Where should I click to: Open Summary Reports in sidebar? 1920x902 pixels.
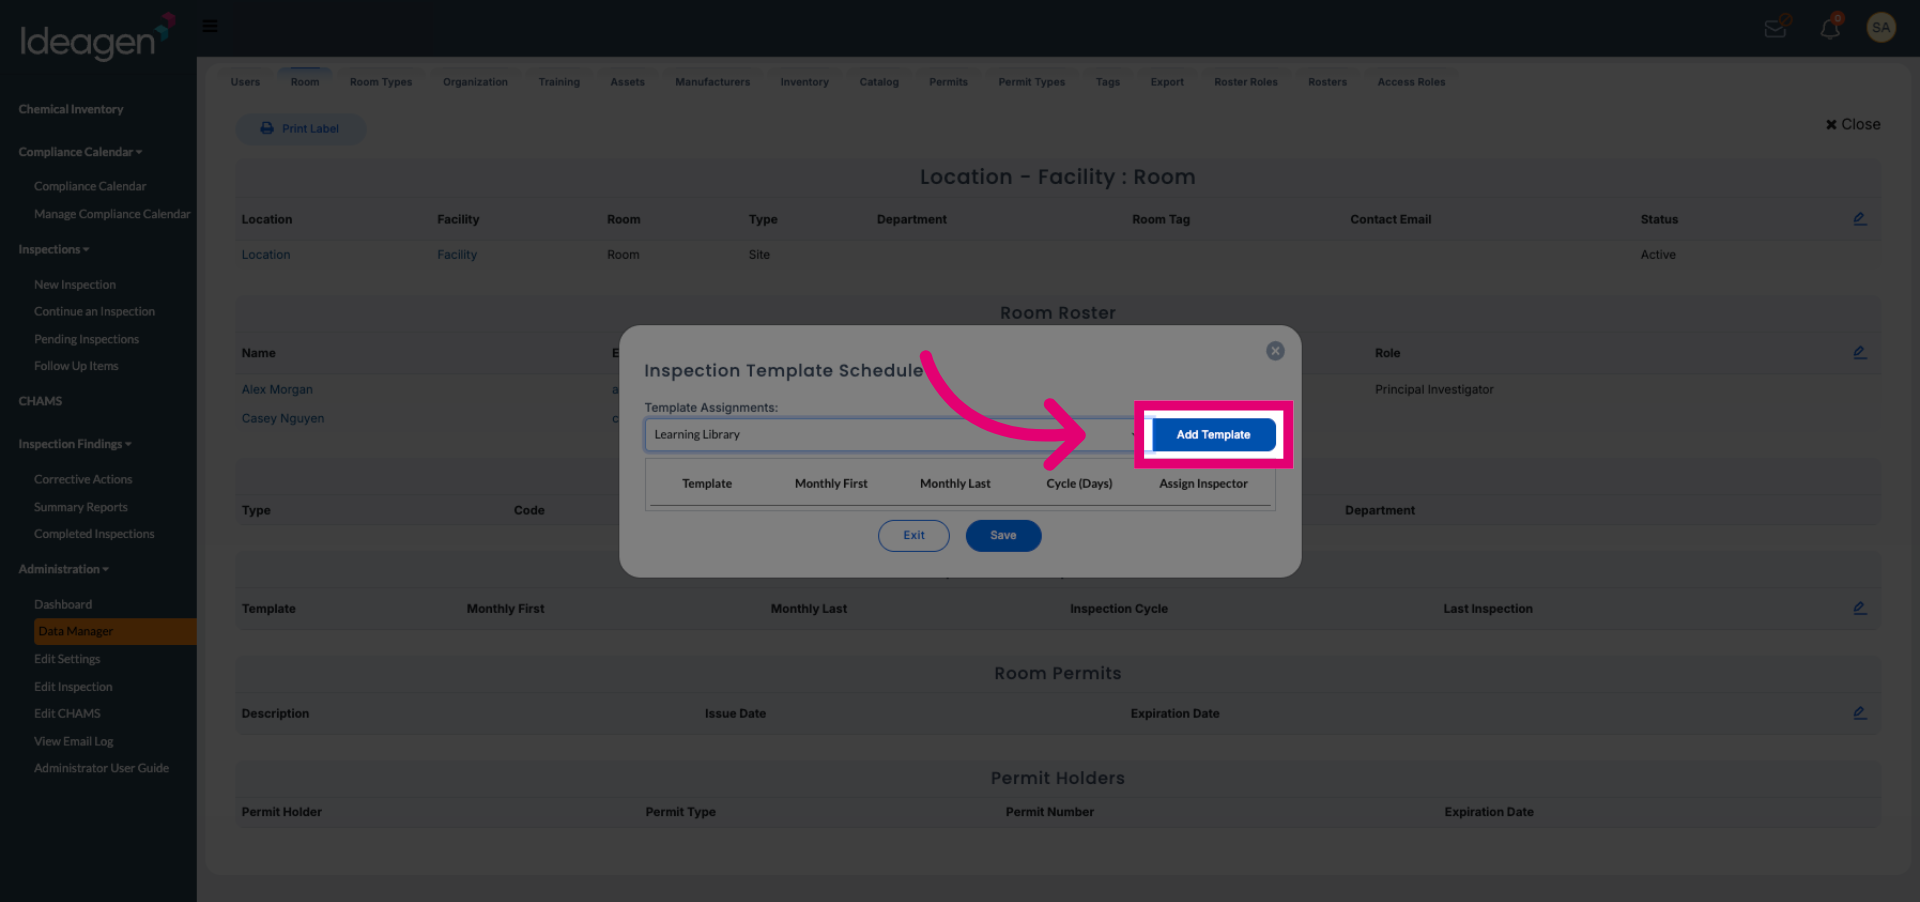(x=81, y=507)
